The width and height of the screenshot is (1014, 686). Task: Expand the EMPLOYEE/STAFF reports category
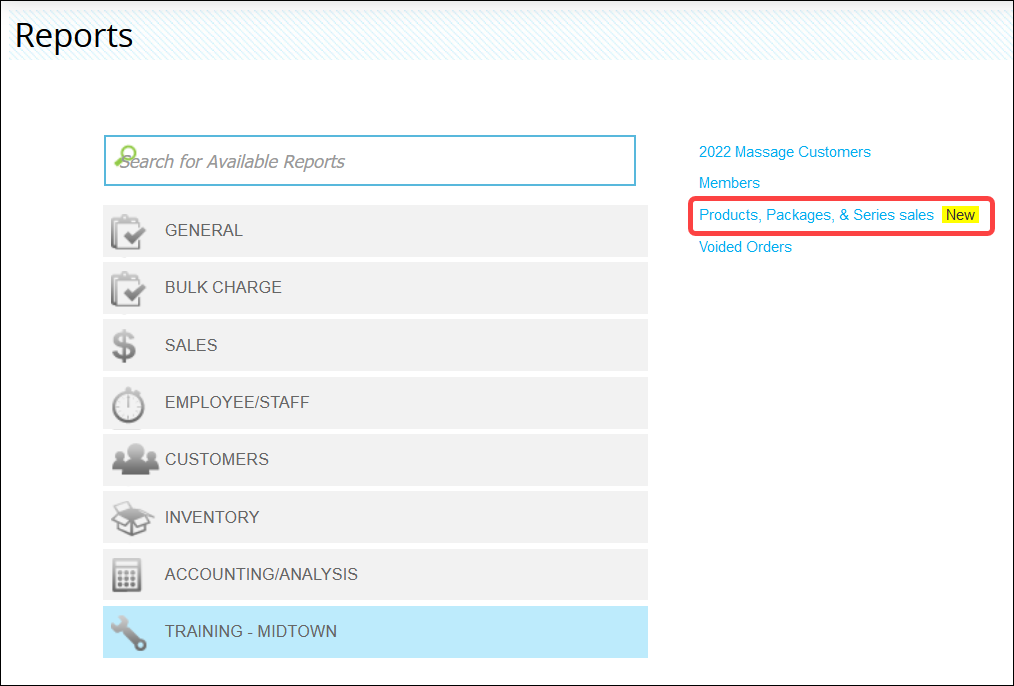point(375,403)
